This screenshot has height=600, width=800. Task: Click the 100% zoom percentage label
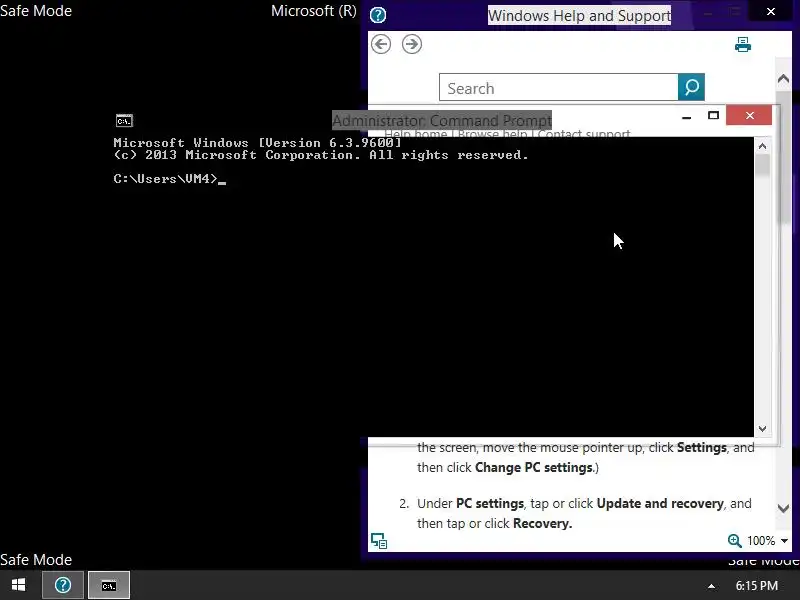pos(761,541)
